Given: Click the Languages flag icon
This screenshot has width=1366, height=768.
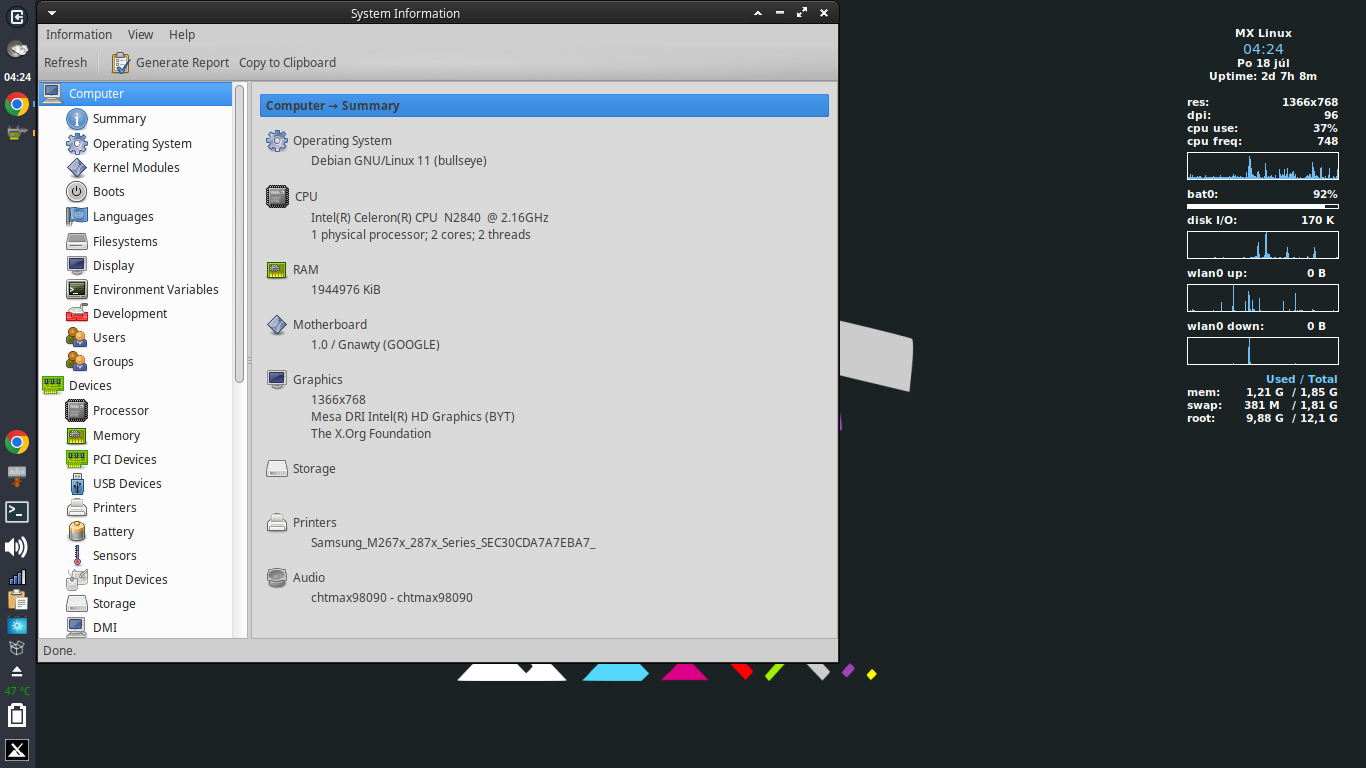Looking at the screenshot, I should point(77,216).
